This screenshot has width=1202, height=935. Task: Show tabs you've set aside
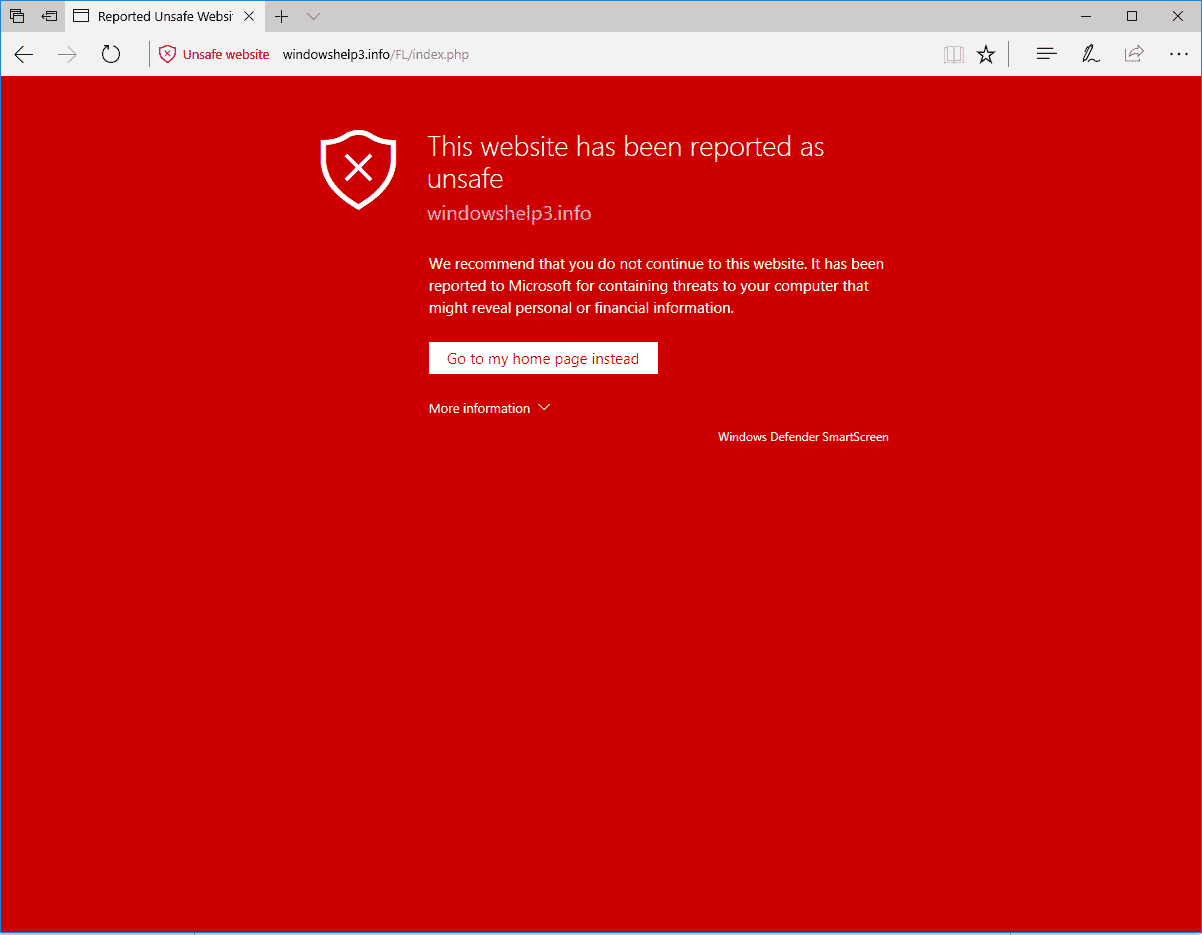(x=17, y=16)
